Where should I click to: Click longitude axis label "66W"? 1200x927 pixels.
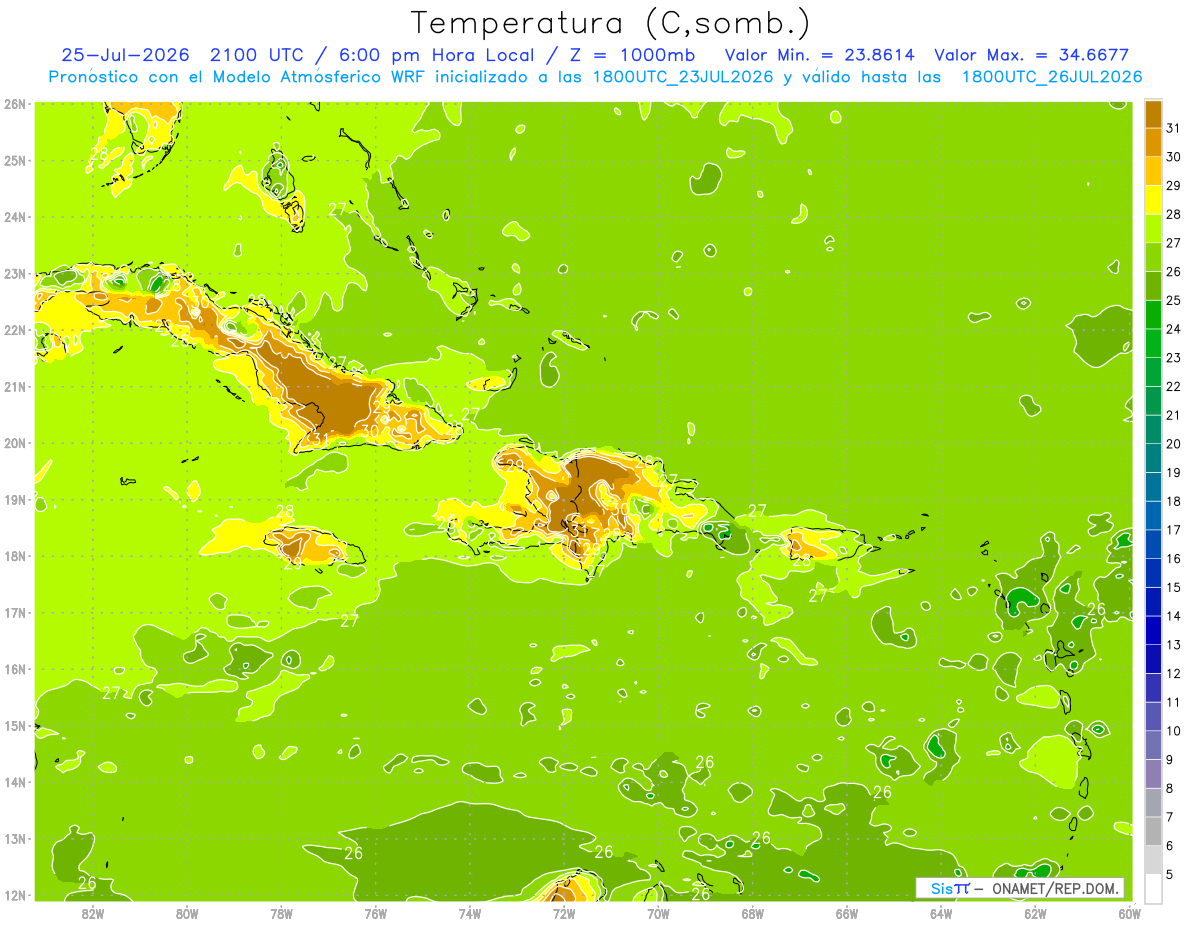[847, 913]
